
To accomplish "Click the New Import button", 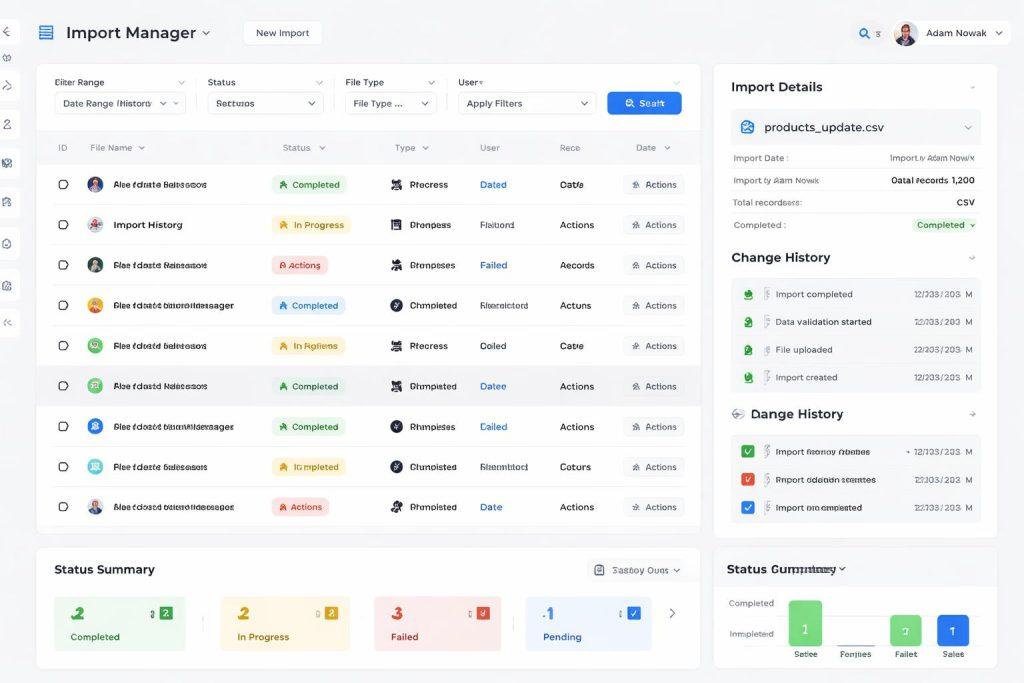I will 282,33.
